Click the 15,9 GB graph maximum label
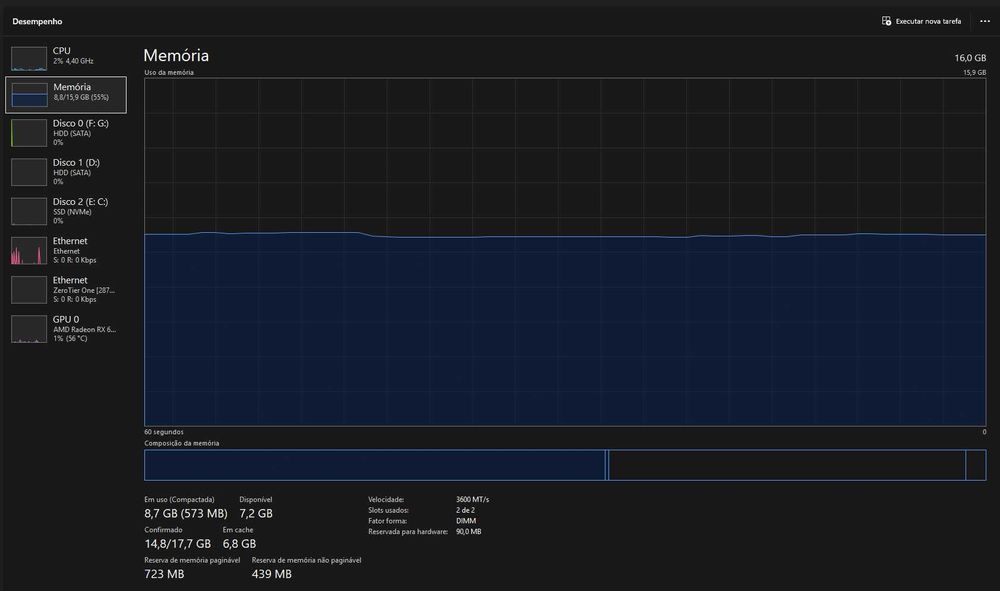The width and height of the screenshot is (1000, 591). point(974,73)
